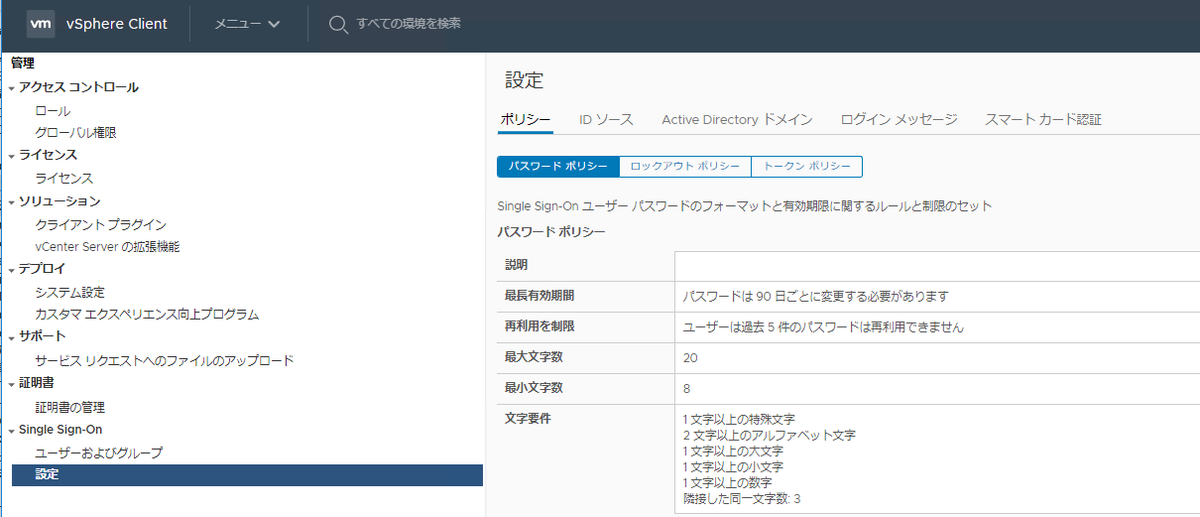Open ロール in the sidebar
The width and height of the screenshot is (1200, 517).
pos(53,110)
